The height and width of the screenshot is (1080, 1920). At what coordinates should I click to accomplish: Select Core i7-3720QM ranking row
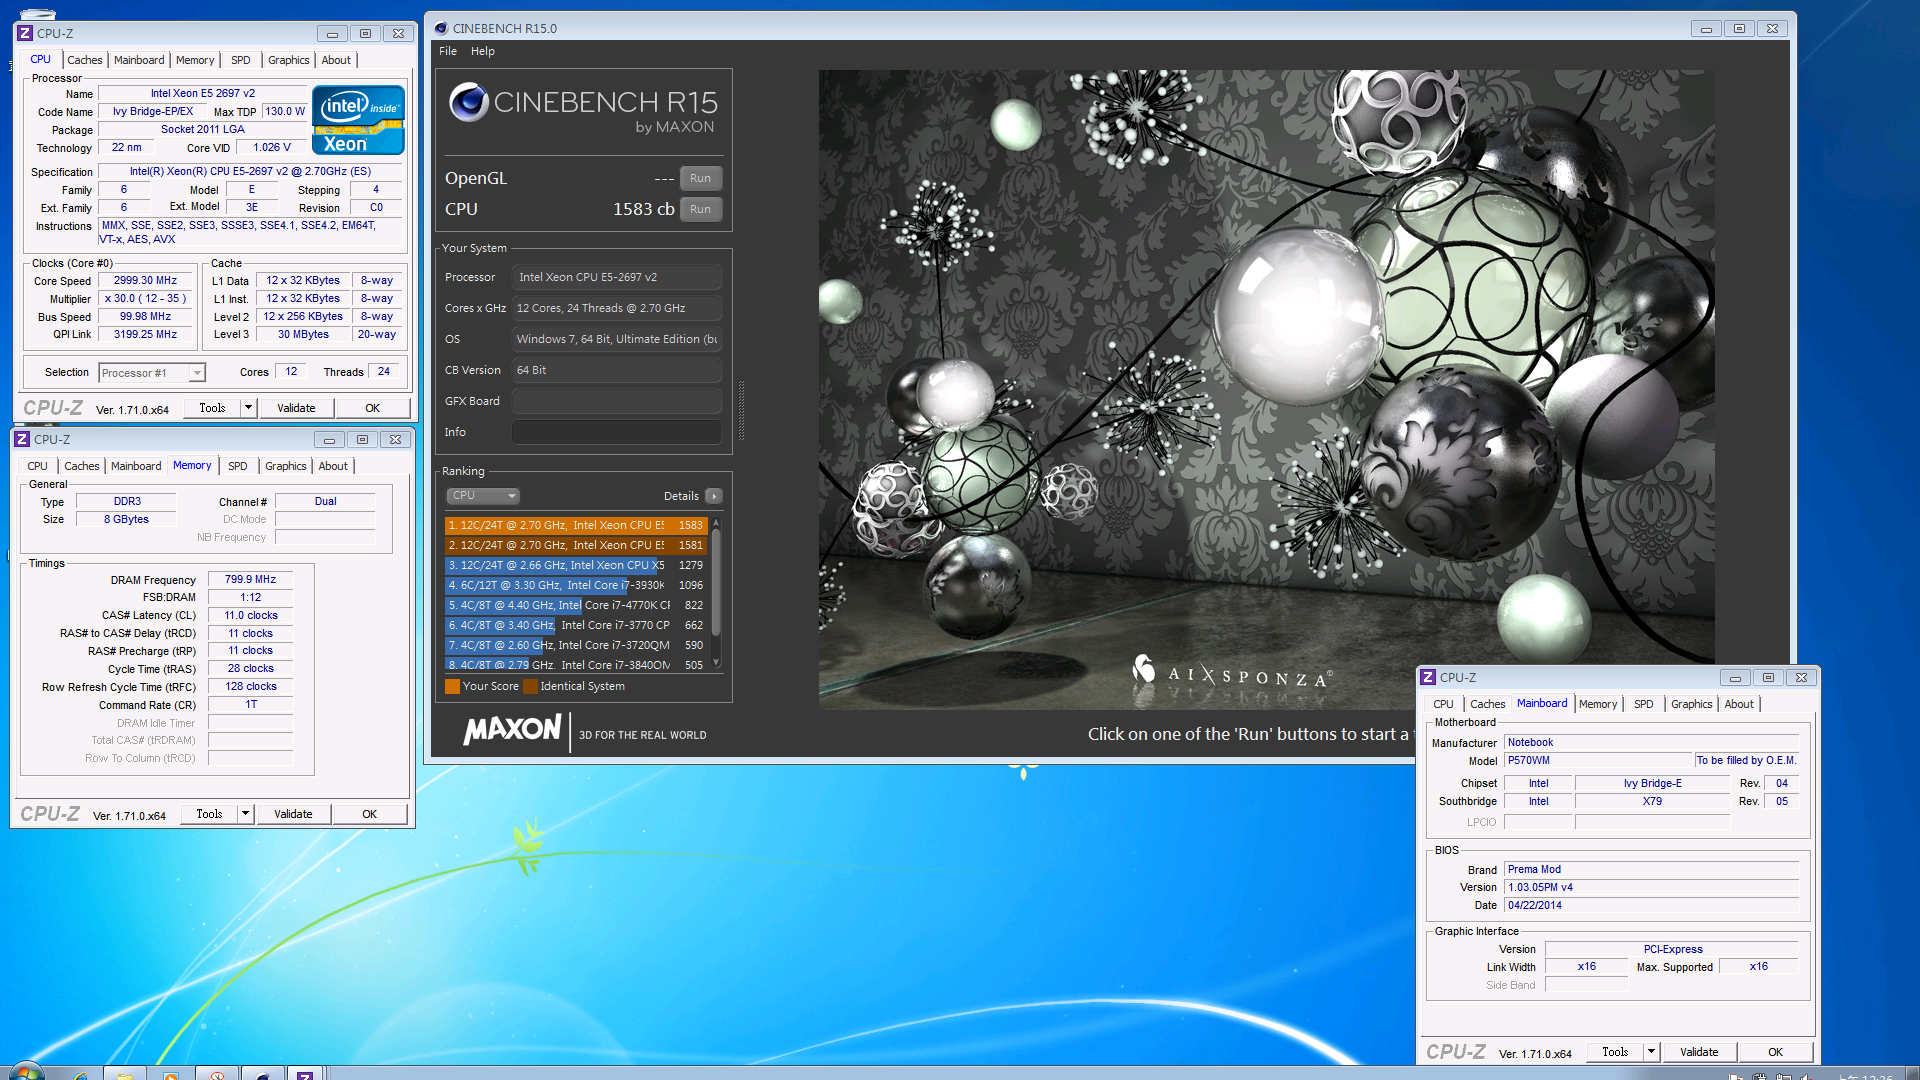click(x=576, y=645)
